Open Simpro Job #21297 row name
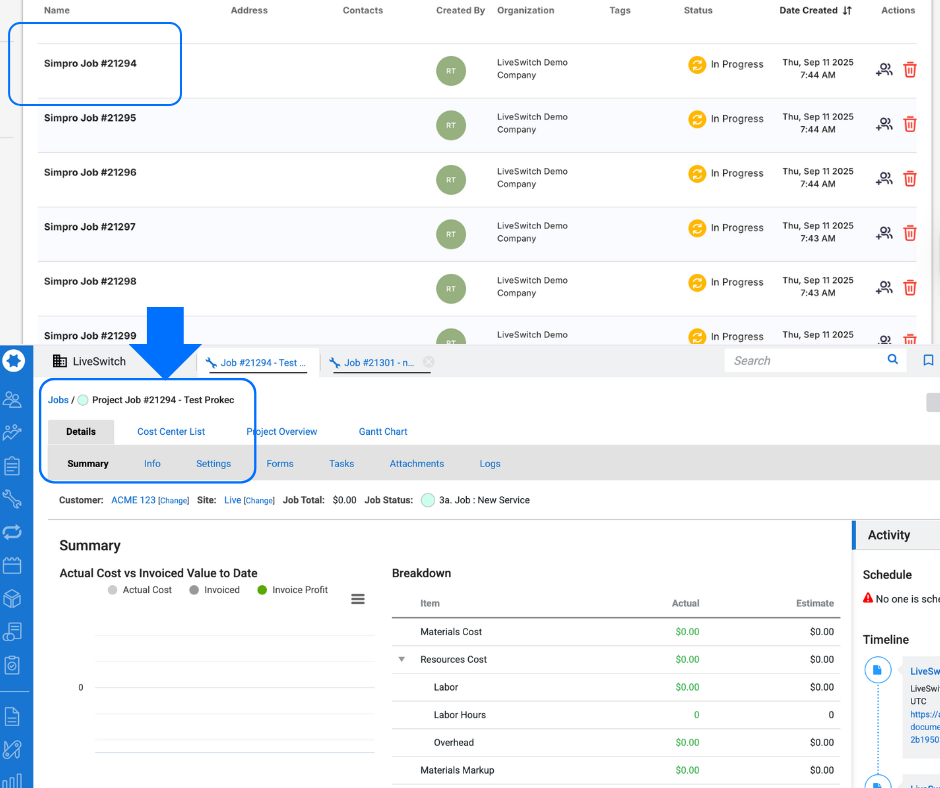Screen dimensions: 940x788 [90, 227]
